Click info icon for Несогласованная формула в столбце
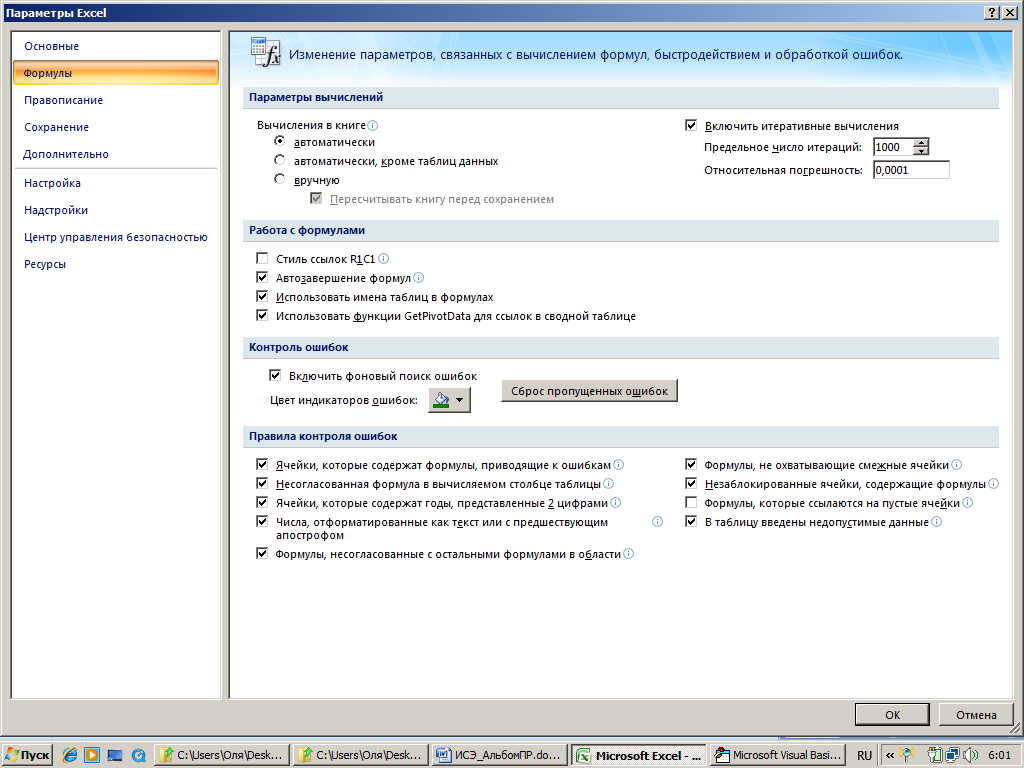The height and width of the screenshot is (768, 1024). [x=609, y=484]
